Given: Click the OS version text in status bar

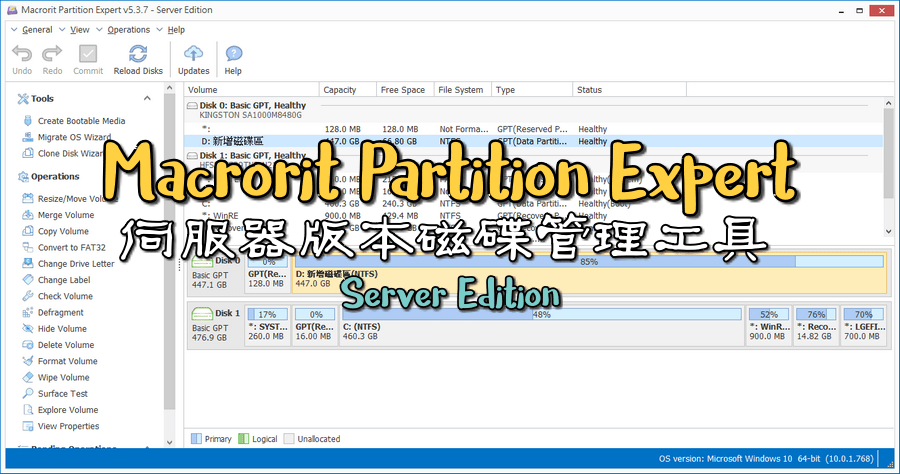Looking at the screenshot, I should 766,459.
